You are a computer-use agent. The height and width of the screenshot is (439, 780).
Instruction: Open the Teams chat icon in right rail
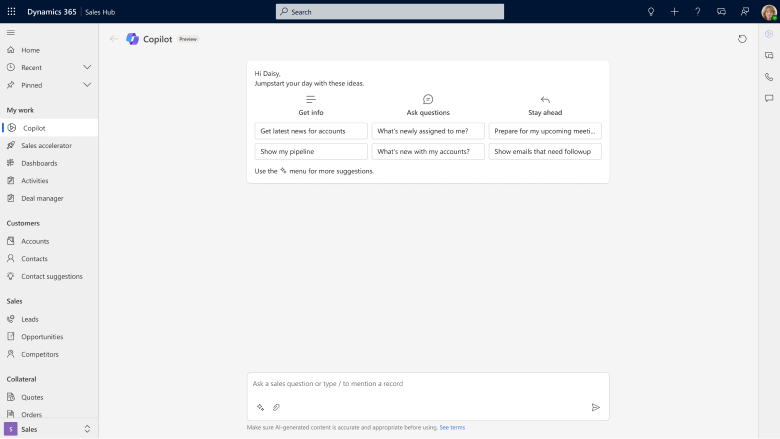[x=769, y=55]
